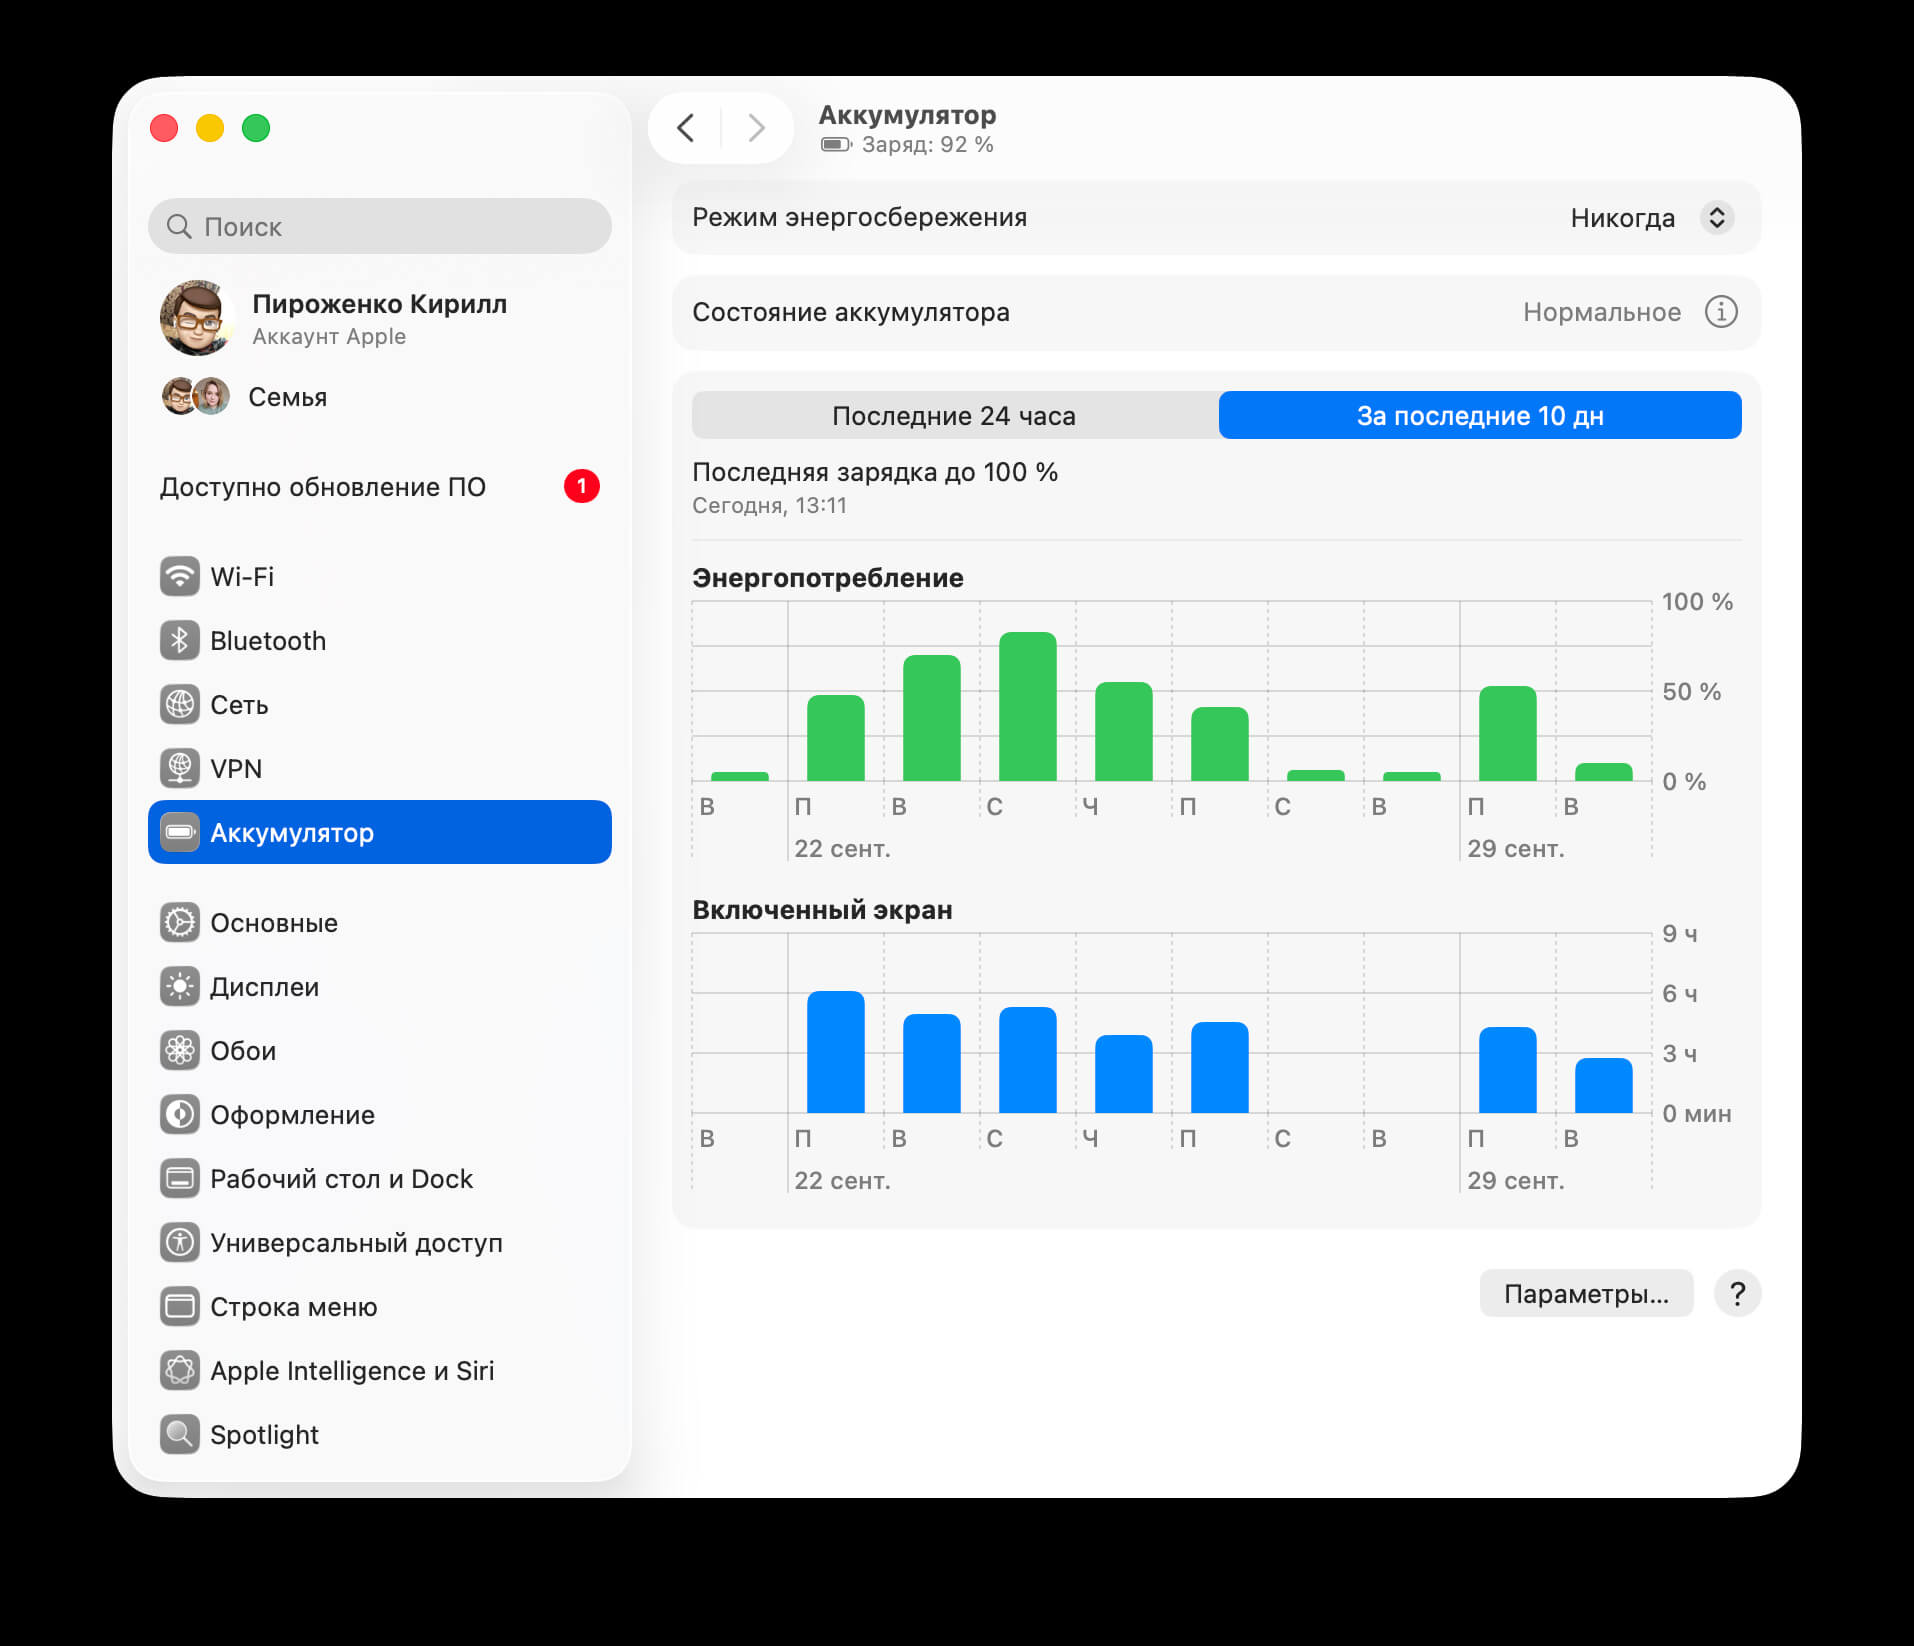Open Рабочий стол и Dock settings
The image size is (1914, 1646).
point(380,1179)
